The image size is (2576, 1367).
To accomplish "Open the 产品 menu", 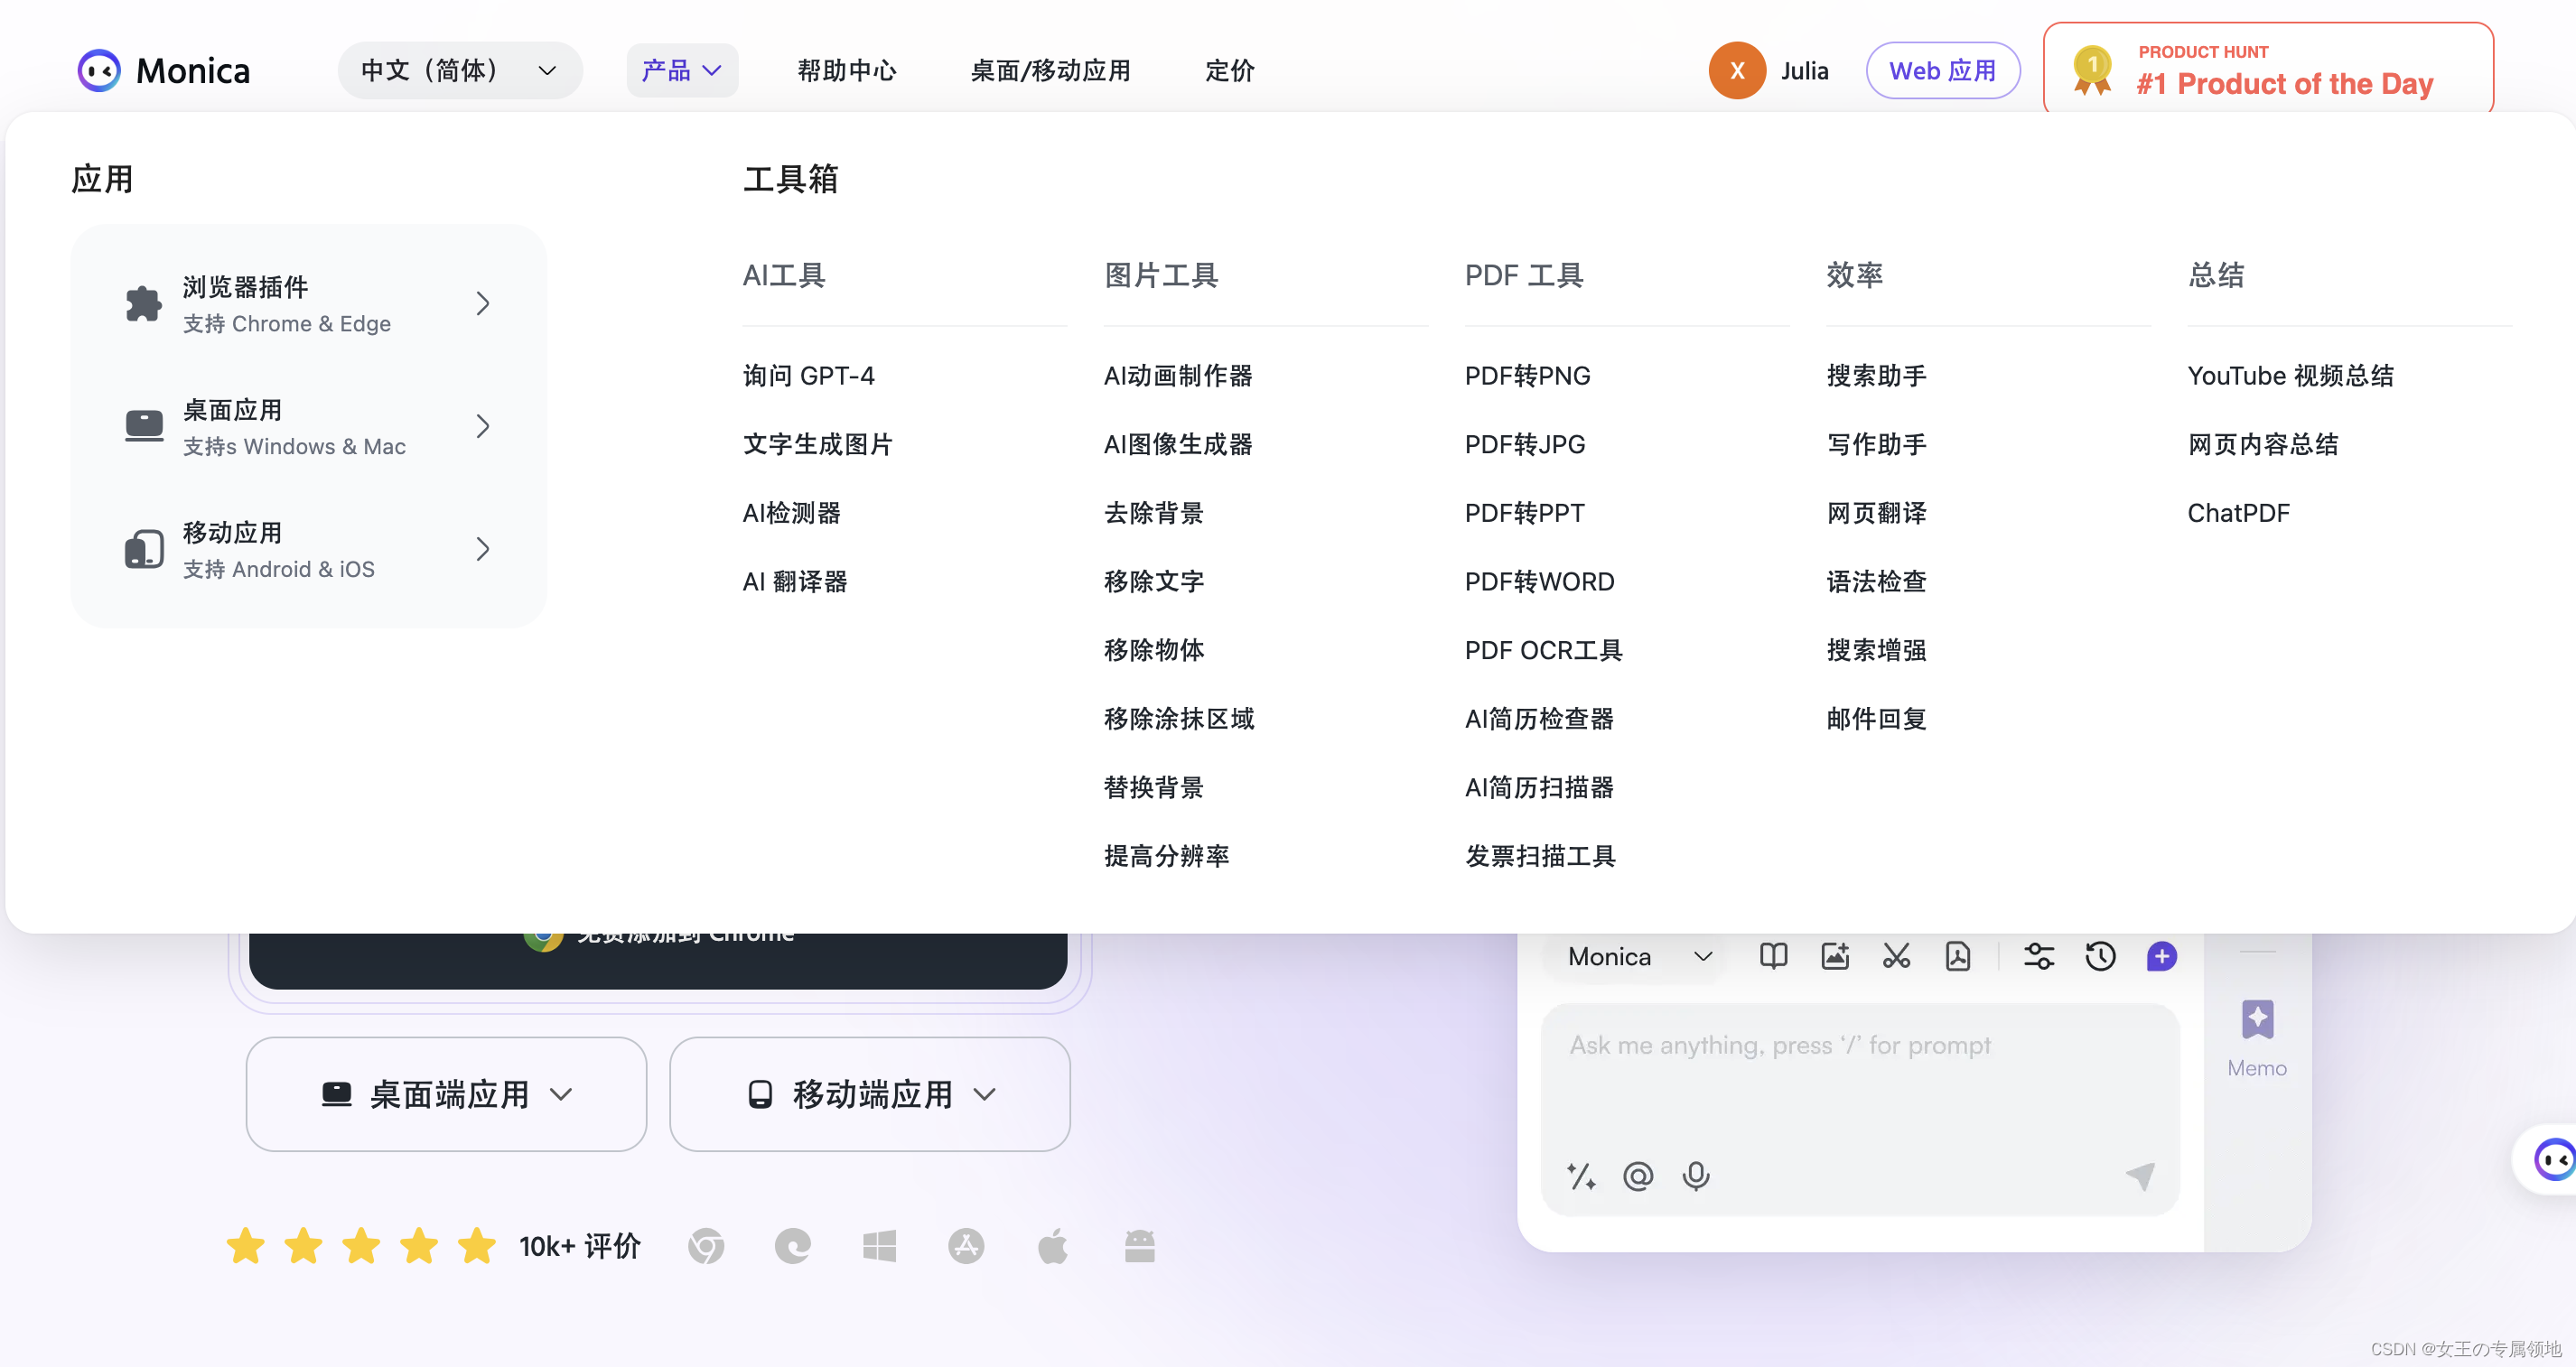I will click(682, 70).
